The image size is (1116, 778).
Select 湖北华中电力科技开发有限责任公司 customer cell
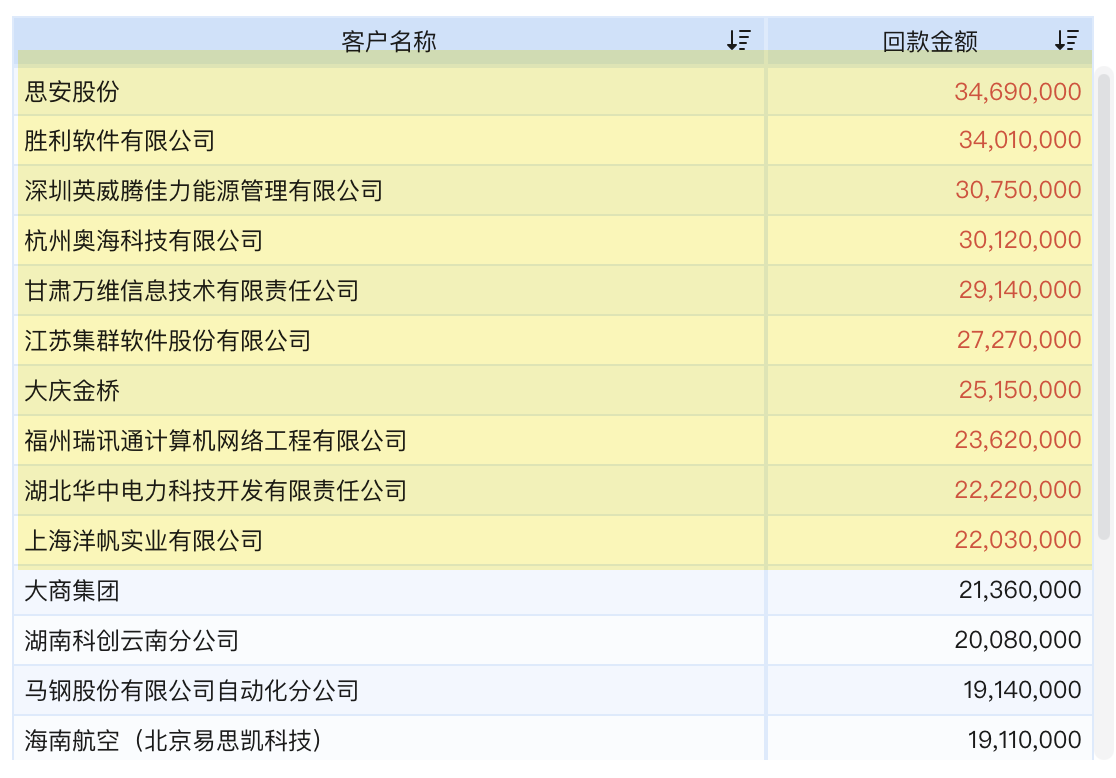tap(389, 490)
